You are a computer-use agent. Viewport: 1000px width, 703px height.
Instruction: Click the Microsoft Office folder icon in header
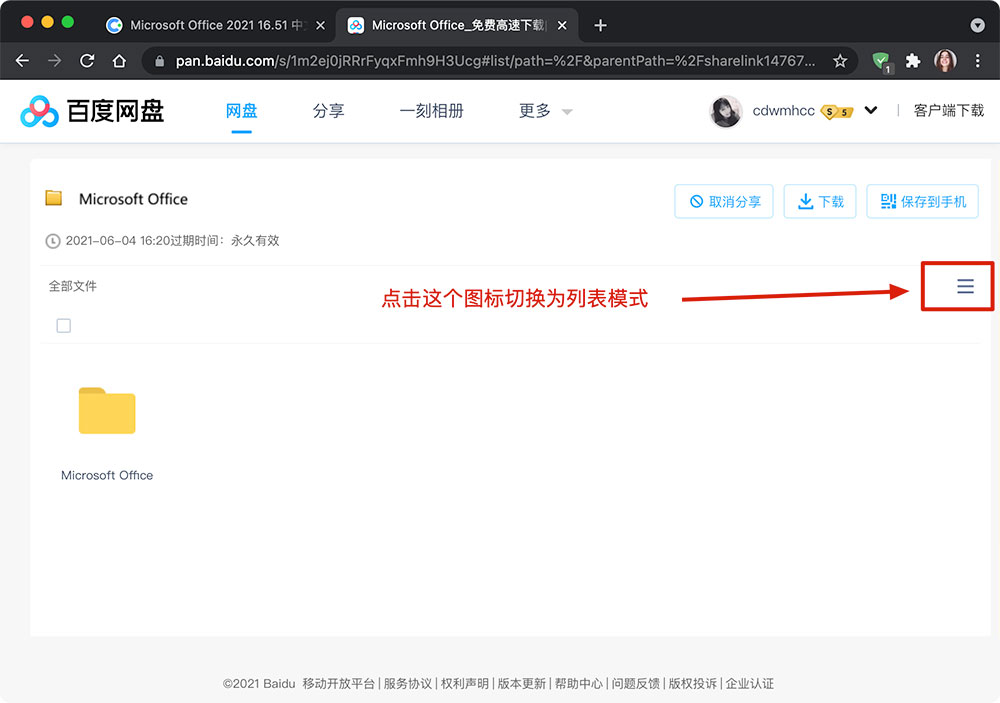pos(54,198)
